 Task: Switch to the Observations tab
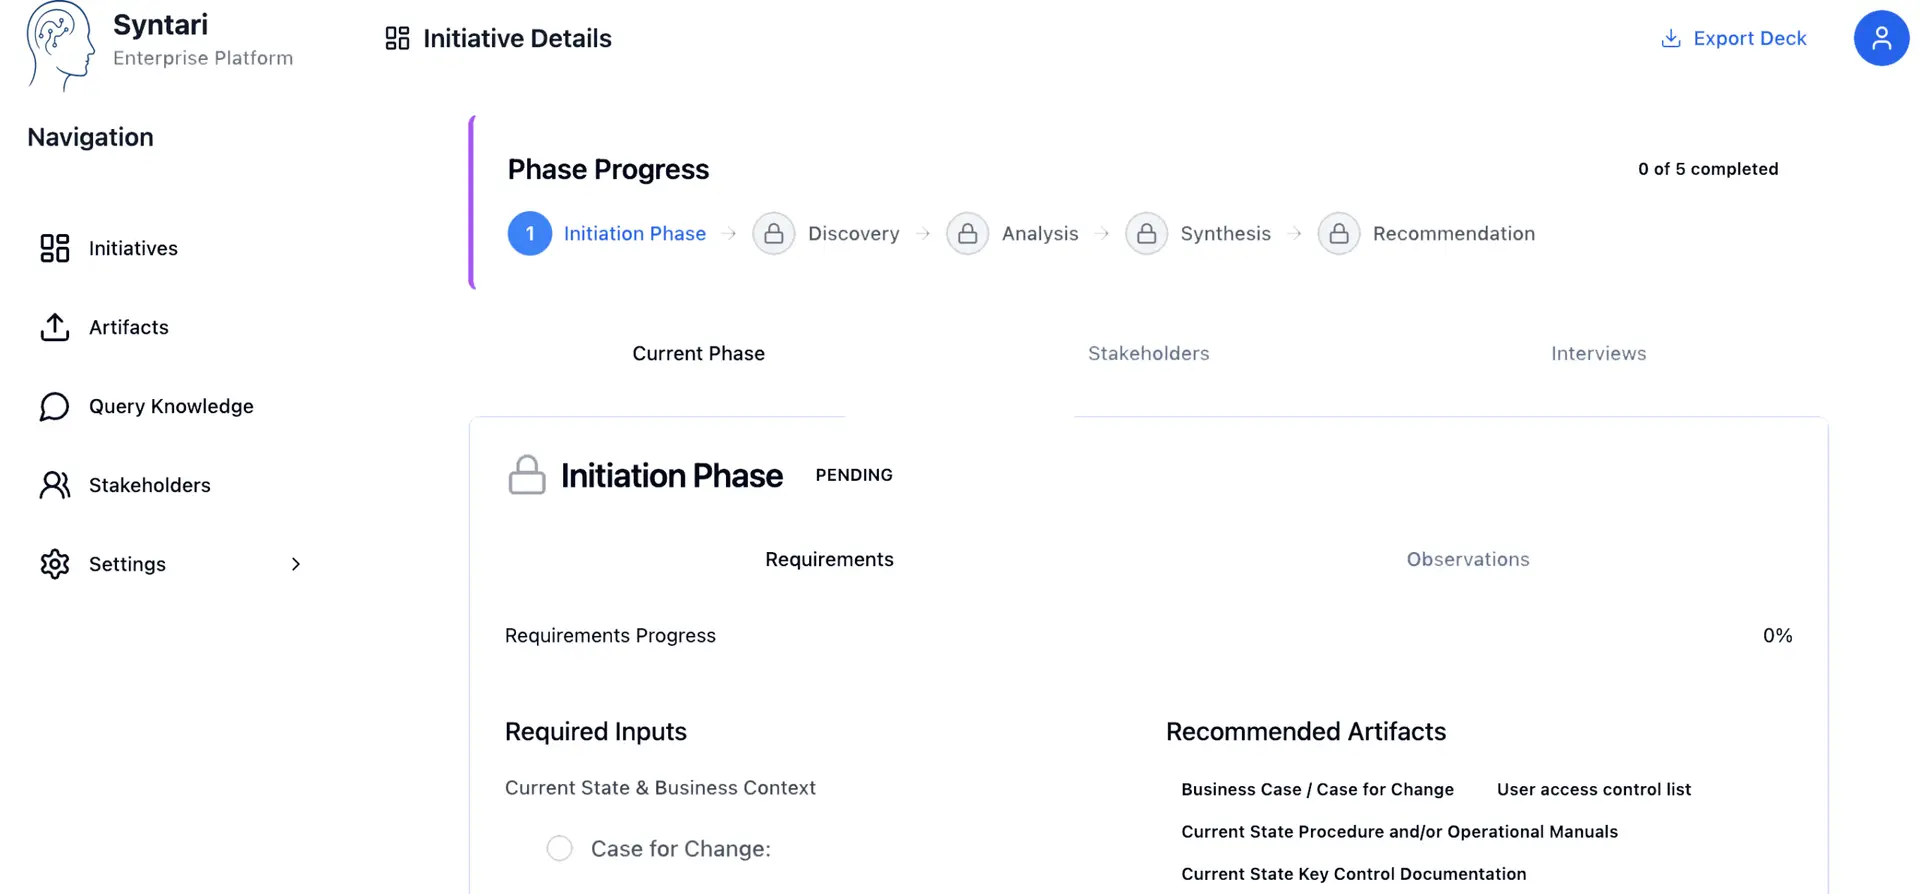pos(1467,559)
